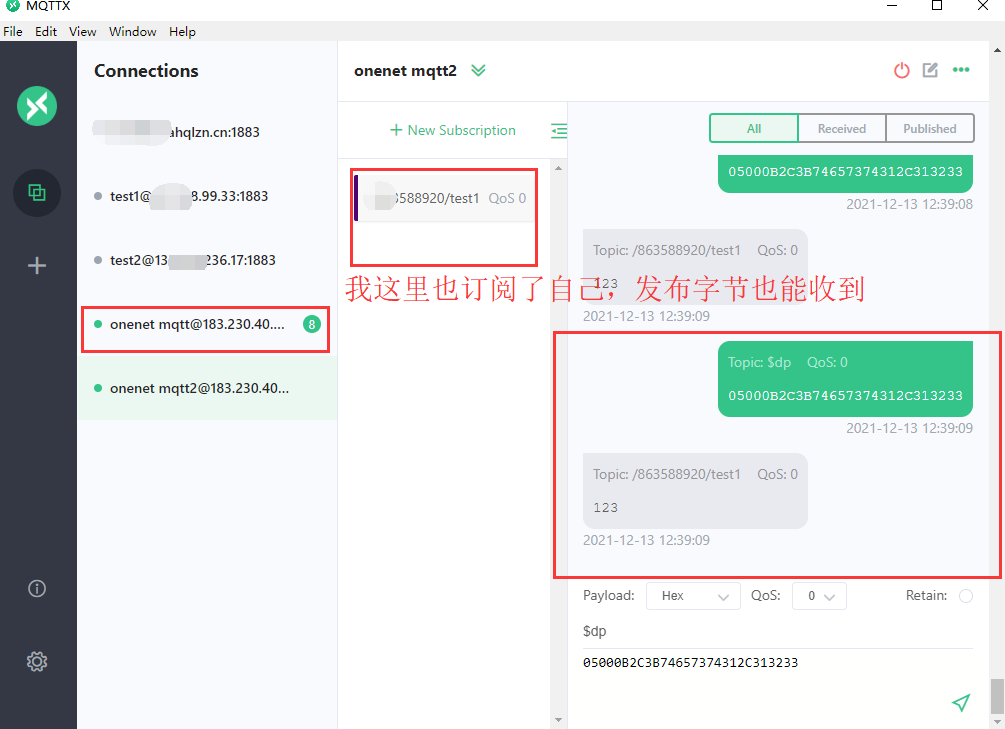Select the test2 connection
The height and width of the screenshot is (729, 1005).
click(207, 260)
